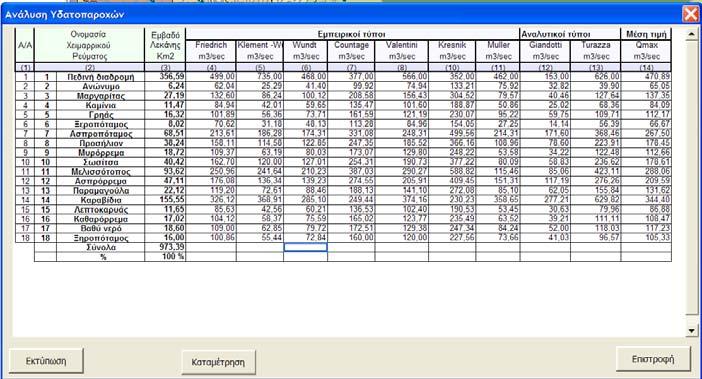This screenshot has width=702, height=379.
Task: Select the highlighted empty Wundt cell in Σύνολα row
Action: click(x=306, y=247)
